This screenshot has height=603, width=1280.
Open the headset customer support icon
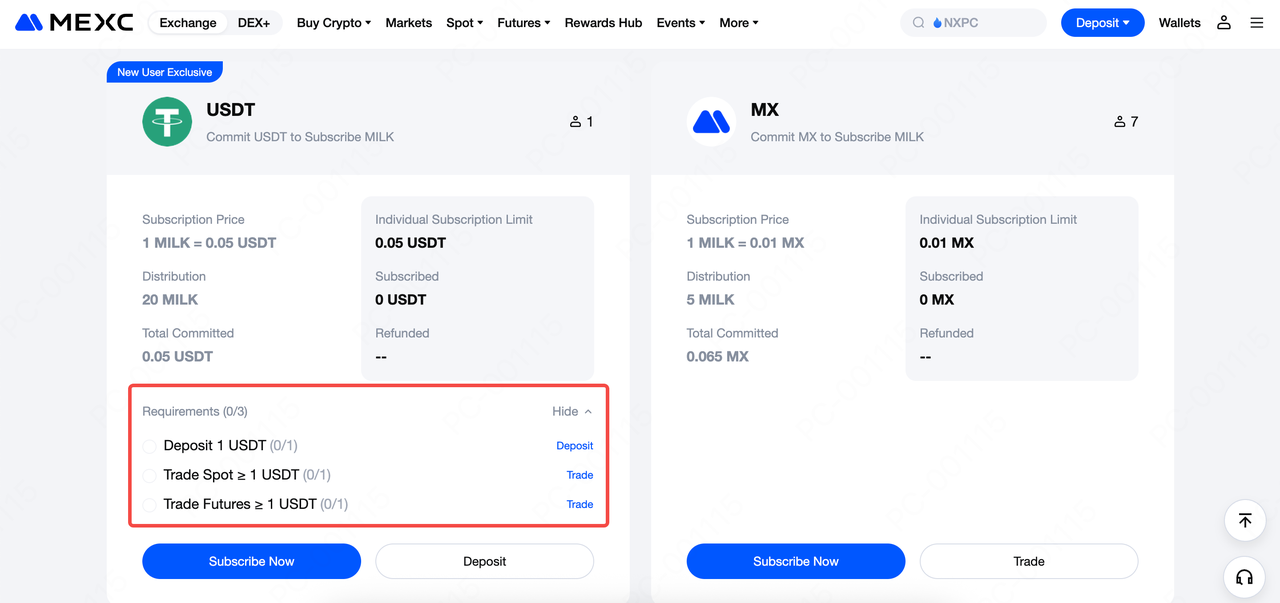[x=1245, y=577]
